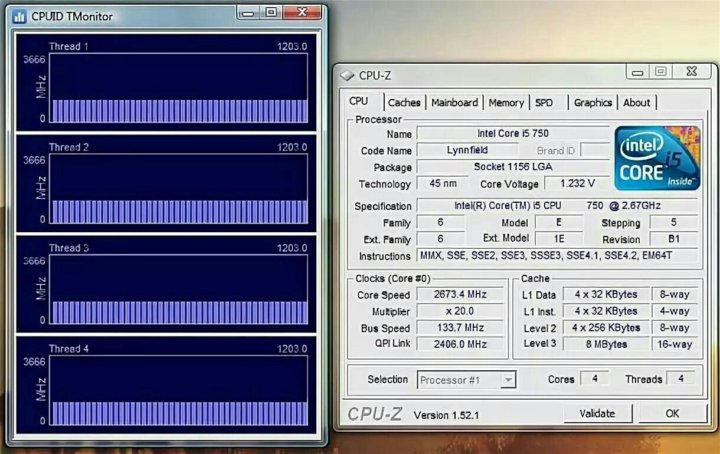Image resolution: width=720 pixels, height=454 pixels.
Task: Minimize the CPU-Z window
Action: pyautogui.click(x=635, y=72)
